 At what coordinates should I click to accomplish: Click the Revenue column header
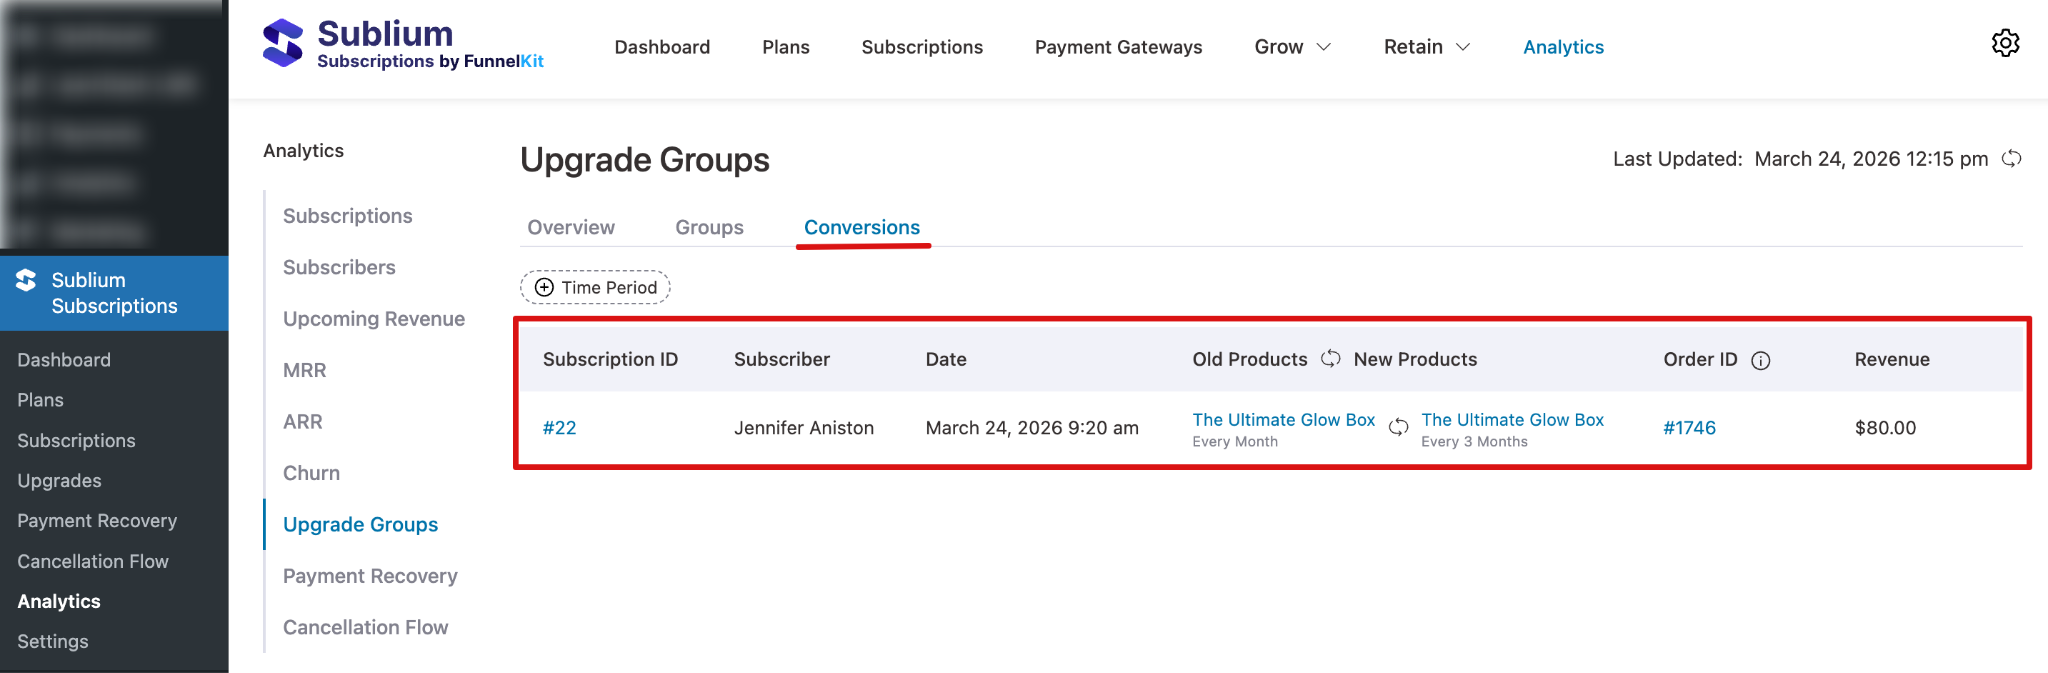click(x=1892, y=359)
